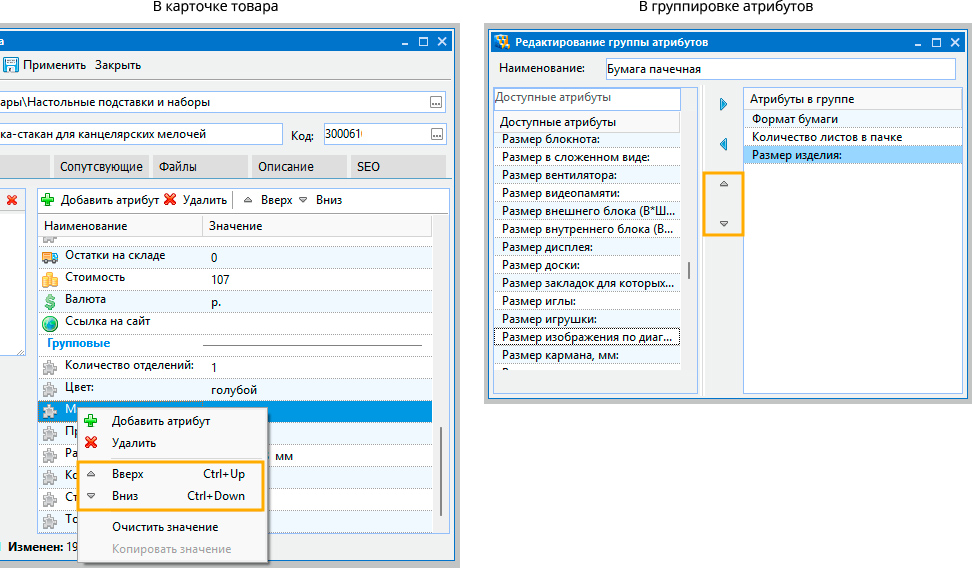Click Групповые section header
This screenshot has width=972, height=568.
pos(79,343)
